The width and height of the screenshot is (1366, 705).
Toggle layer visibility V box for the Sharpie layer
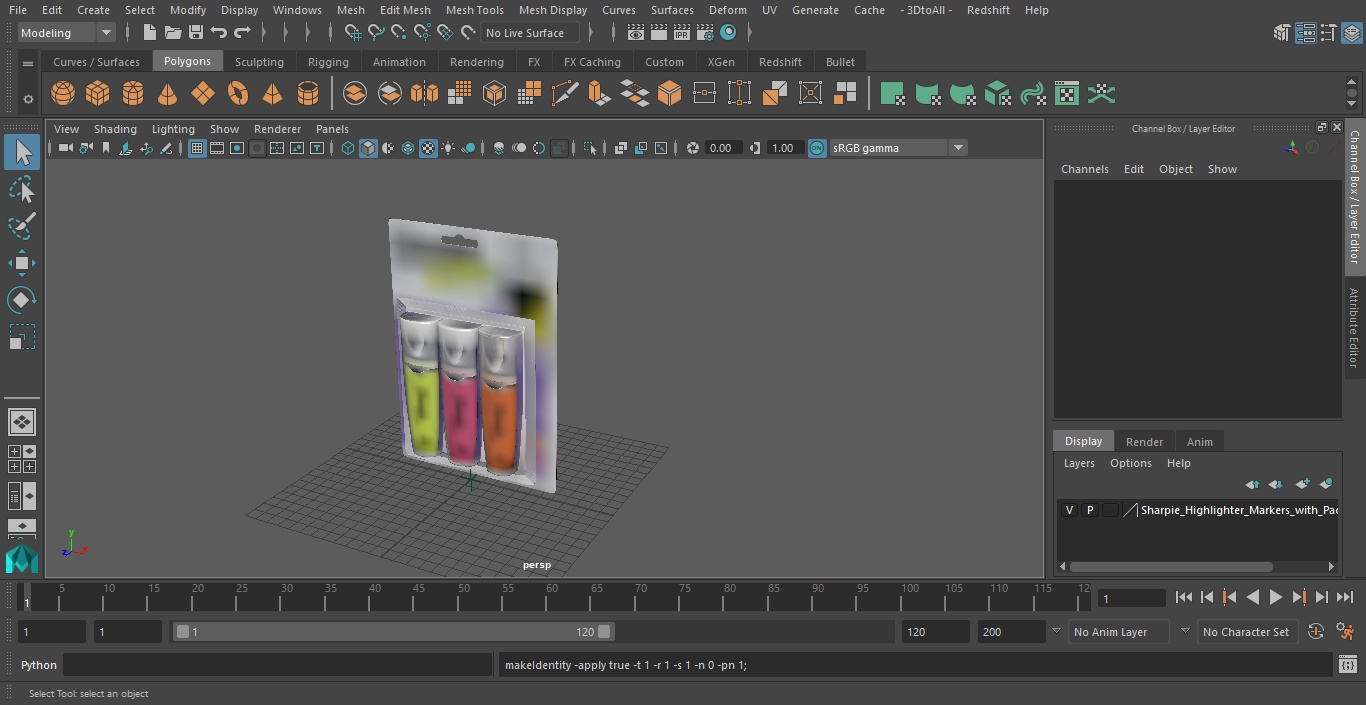[x=1069, y=510]
